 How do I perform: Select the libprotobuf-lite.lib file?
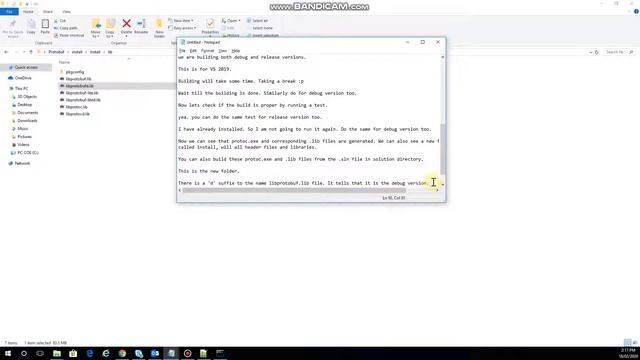click(x=82, y=93)
